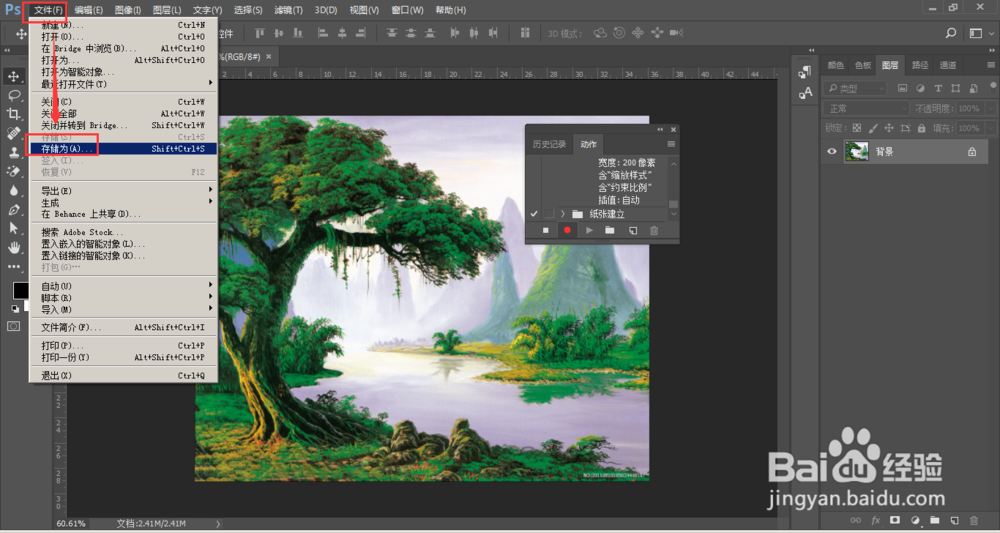Select the Spot Healing Brush tool

click(13, 133)
